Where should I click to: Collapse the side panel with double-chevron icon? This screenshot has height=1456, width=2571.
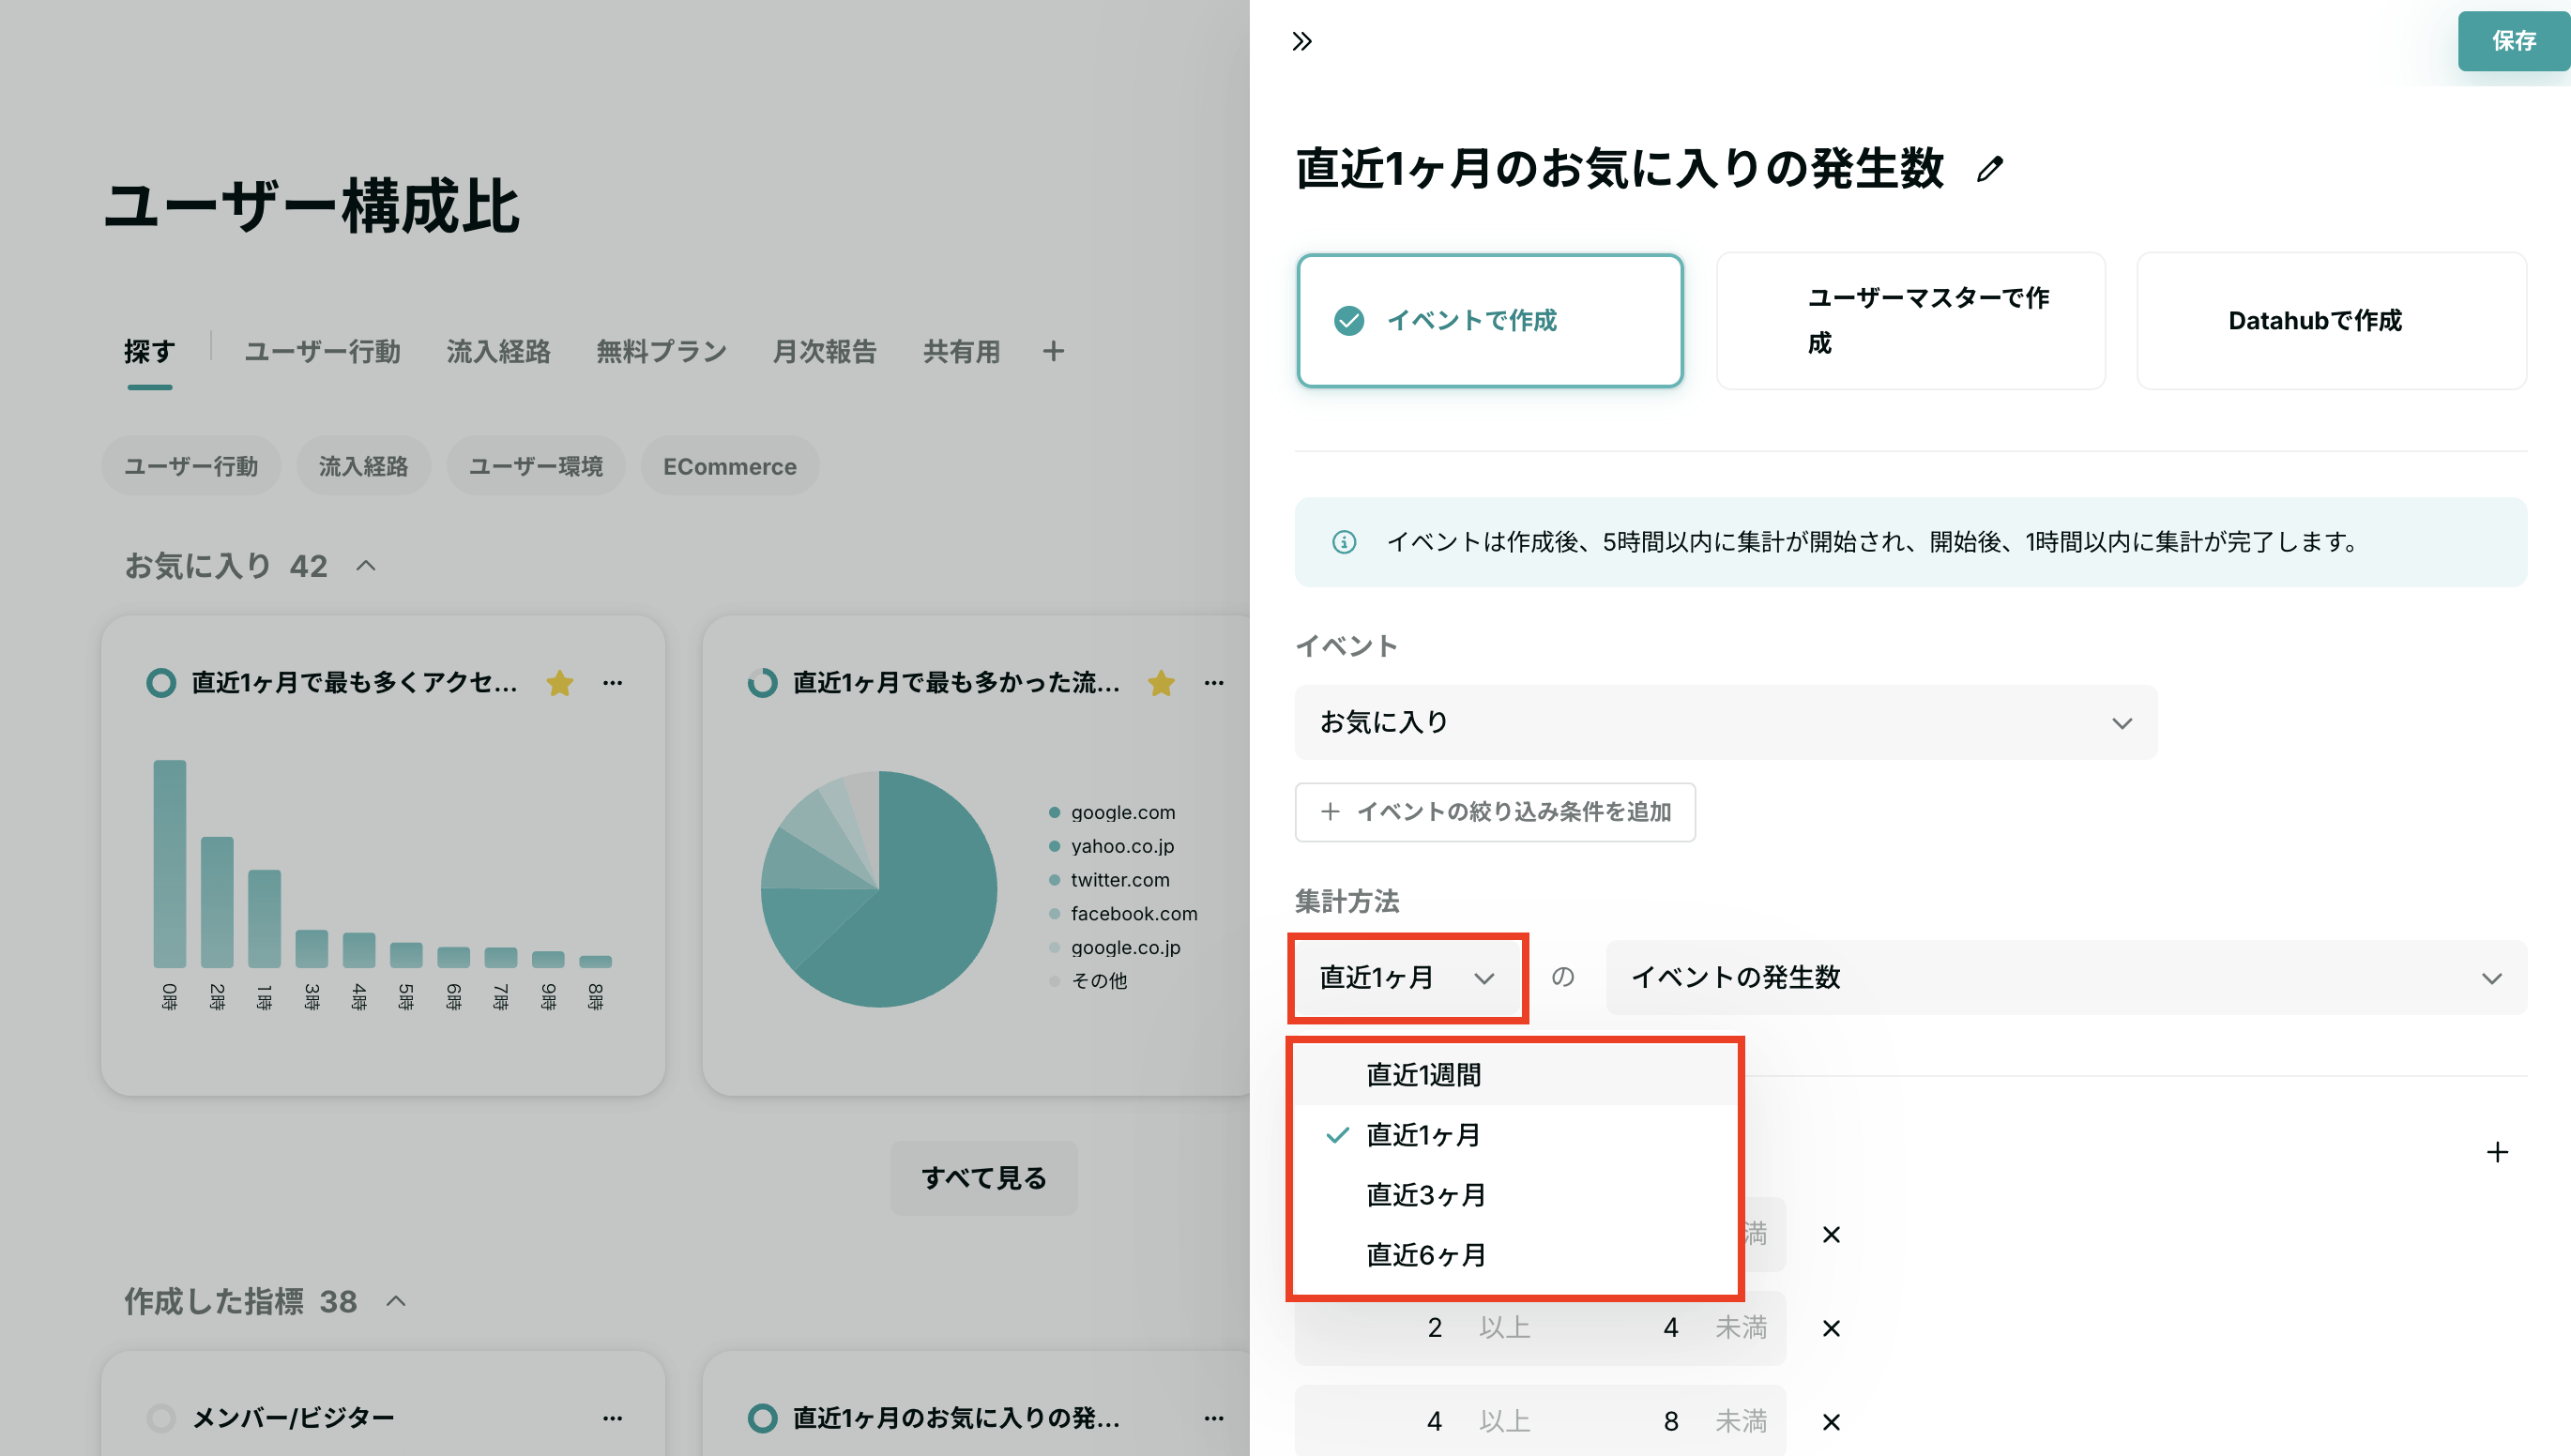point(1301,41)
